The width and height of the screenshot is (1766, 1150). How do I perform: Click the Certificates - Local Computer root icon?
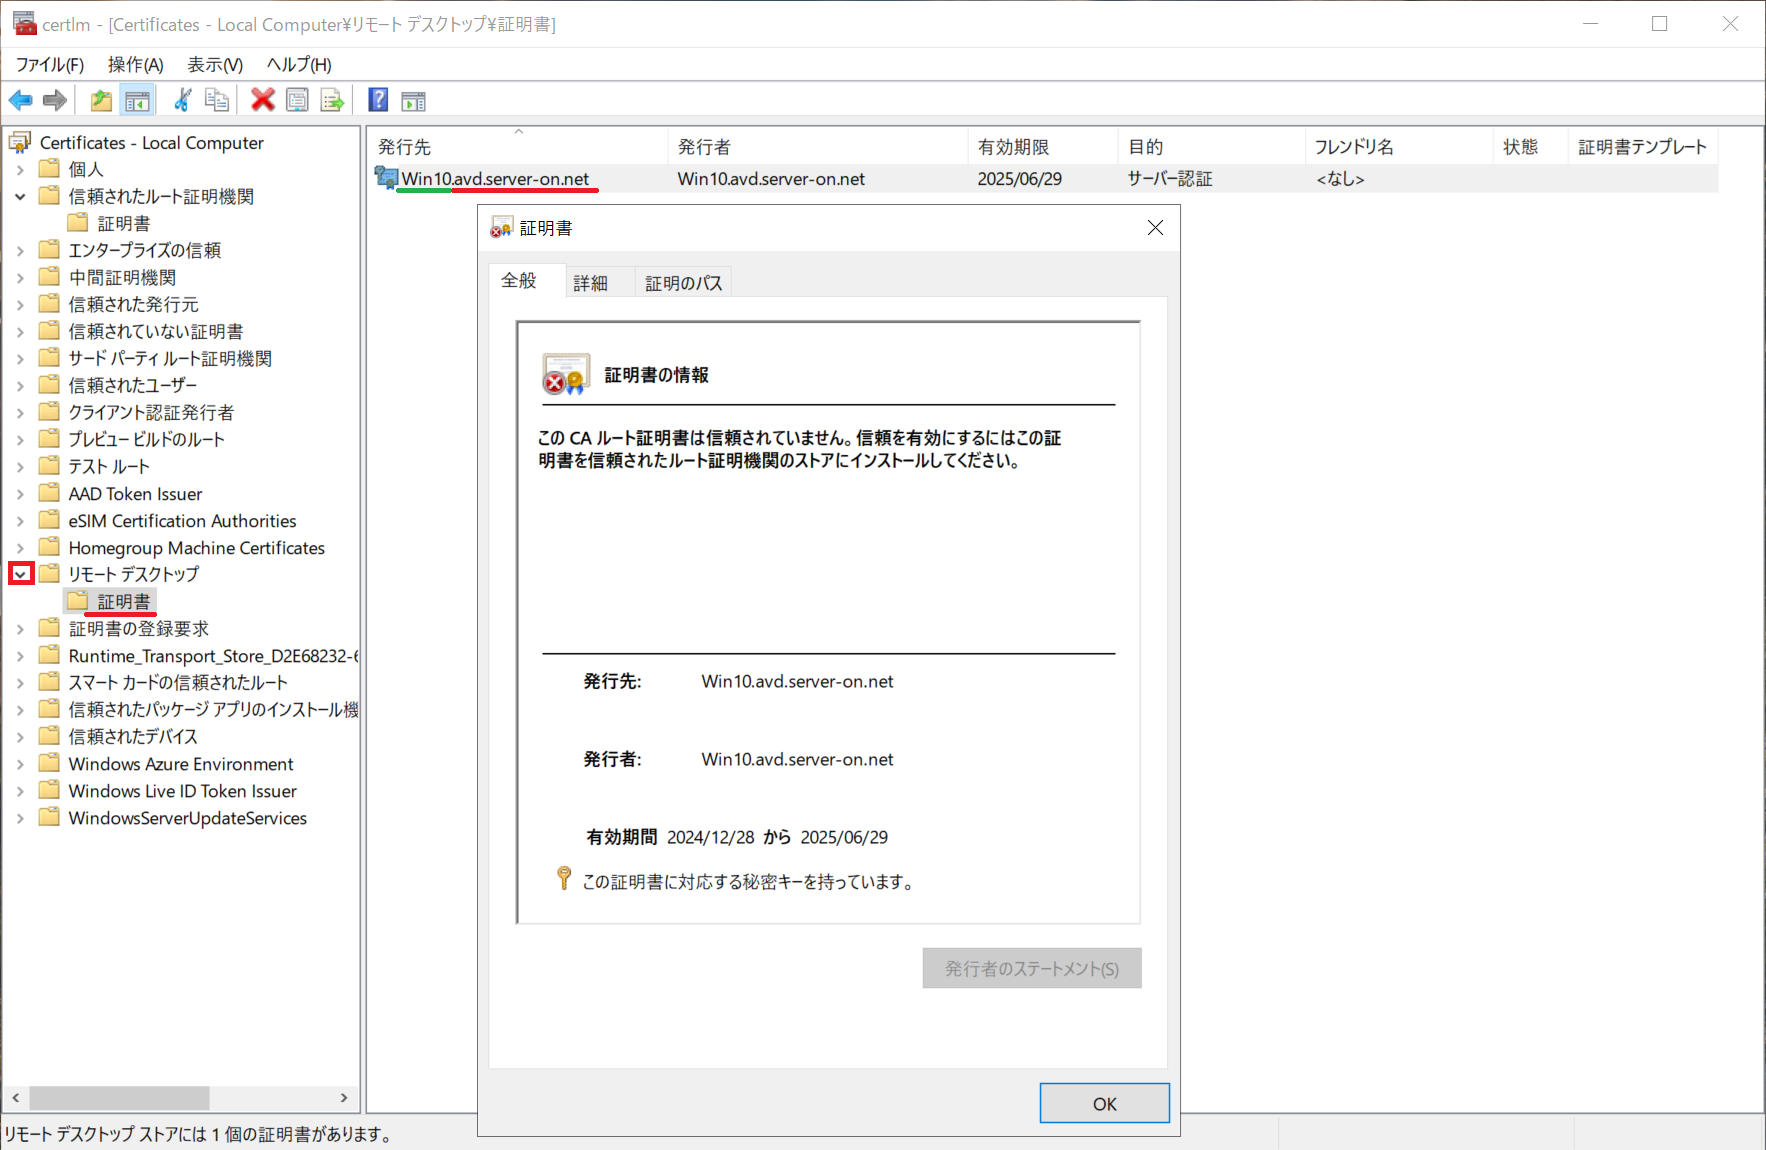pyautogui.click(x=20, y=143)
